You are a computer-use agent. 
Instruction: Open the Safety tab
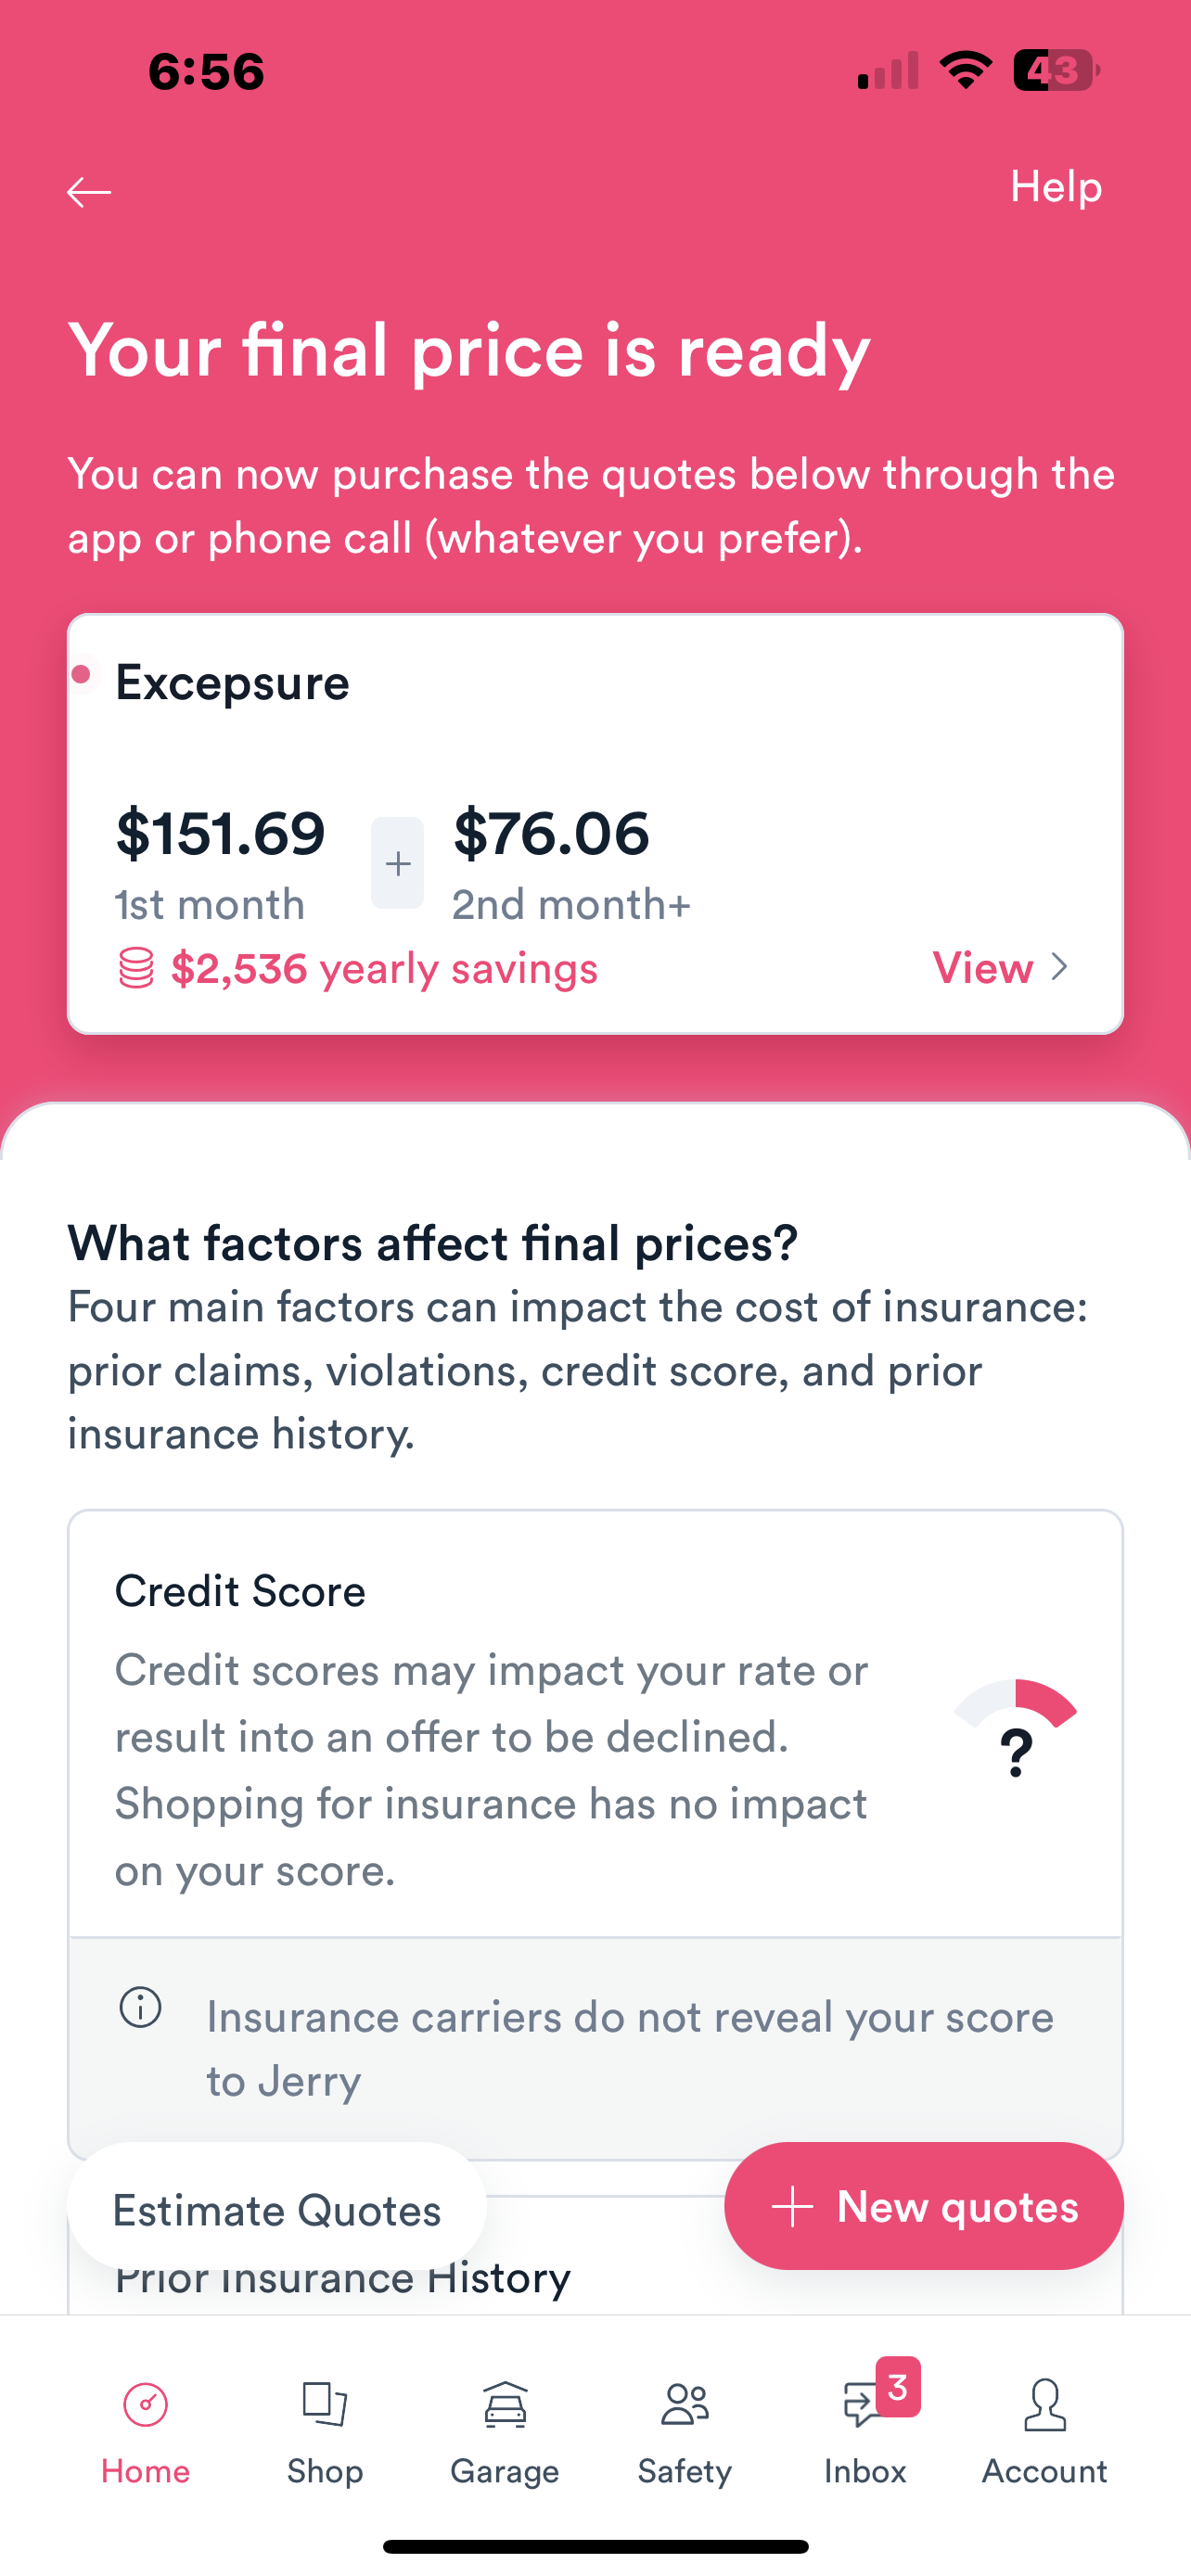click(x=685, y=2432)
